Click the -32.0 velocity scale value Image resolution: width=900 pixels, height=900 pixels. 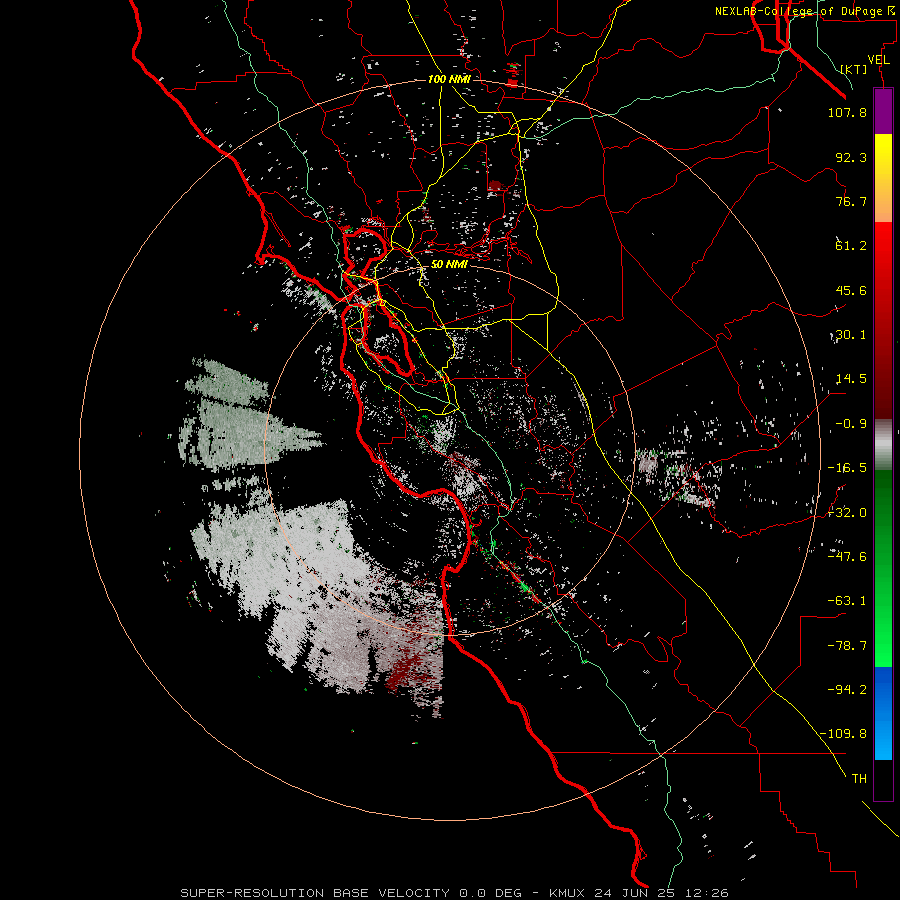pyautogui.click(x=847, y=513)
